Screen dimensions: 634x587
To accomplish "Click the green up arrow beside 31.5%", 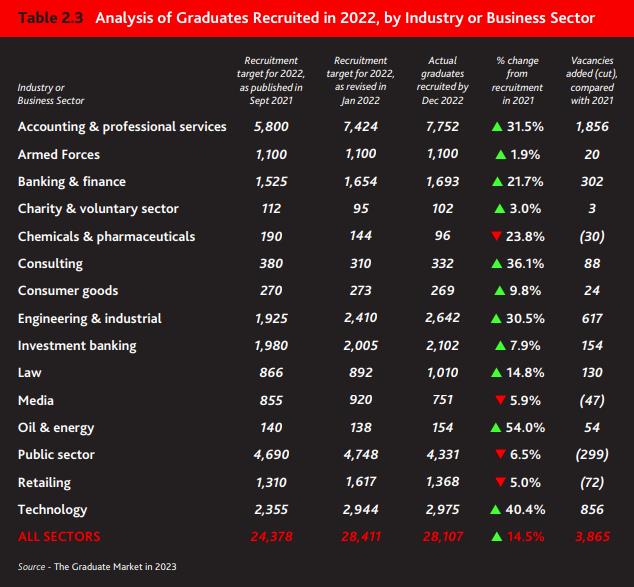I will tap(497, 127).
